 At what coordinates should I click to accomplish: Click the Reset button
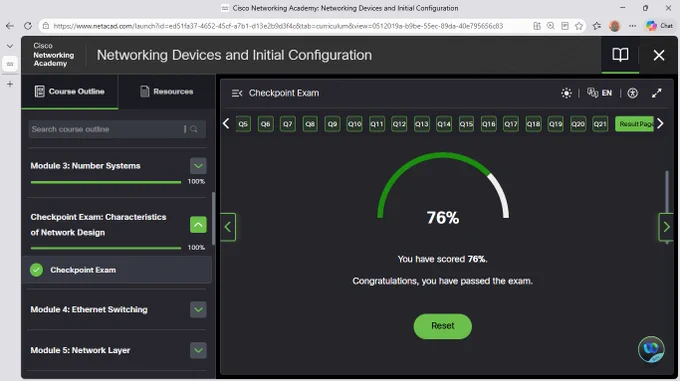(x=442, y=326)
